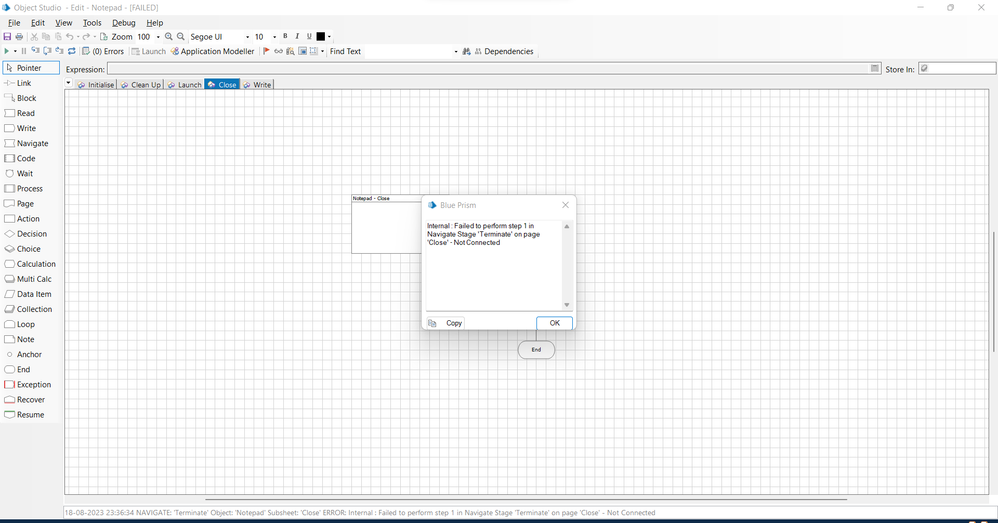998x523 pixels.
Task: Click the Step Out debug icon
Action: [59, 51]
